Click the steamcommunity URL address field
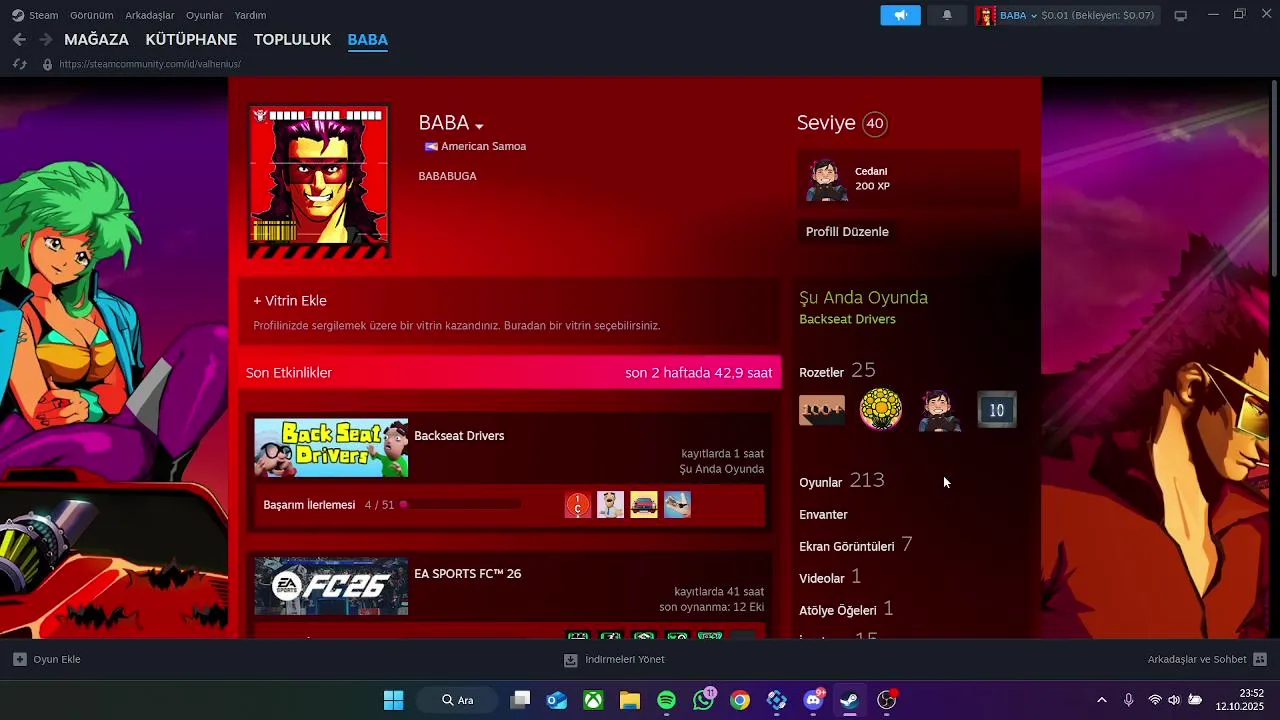Image resolution: width=1280 pixels, height=720 pixels. (150, 64)
